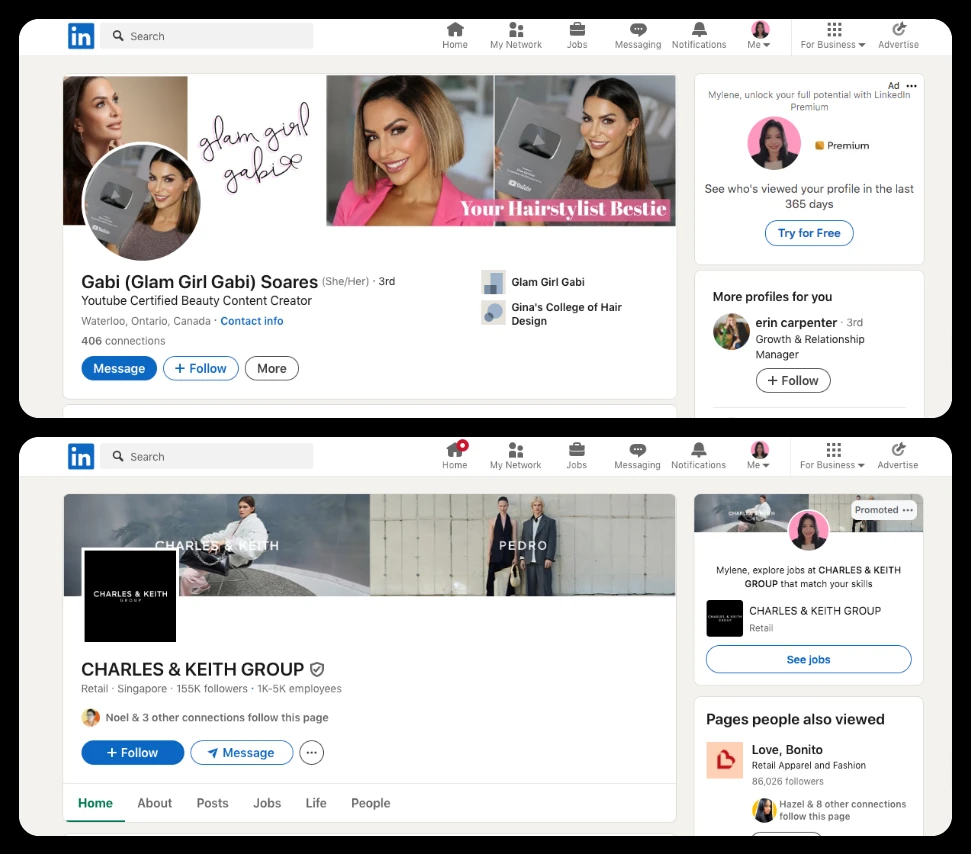Click CHARLES & KEITH GROUP name in promoted card
The width and height of the screenshot is (971, 854).
[815, 611]
